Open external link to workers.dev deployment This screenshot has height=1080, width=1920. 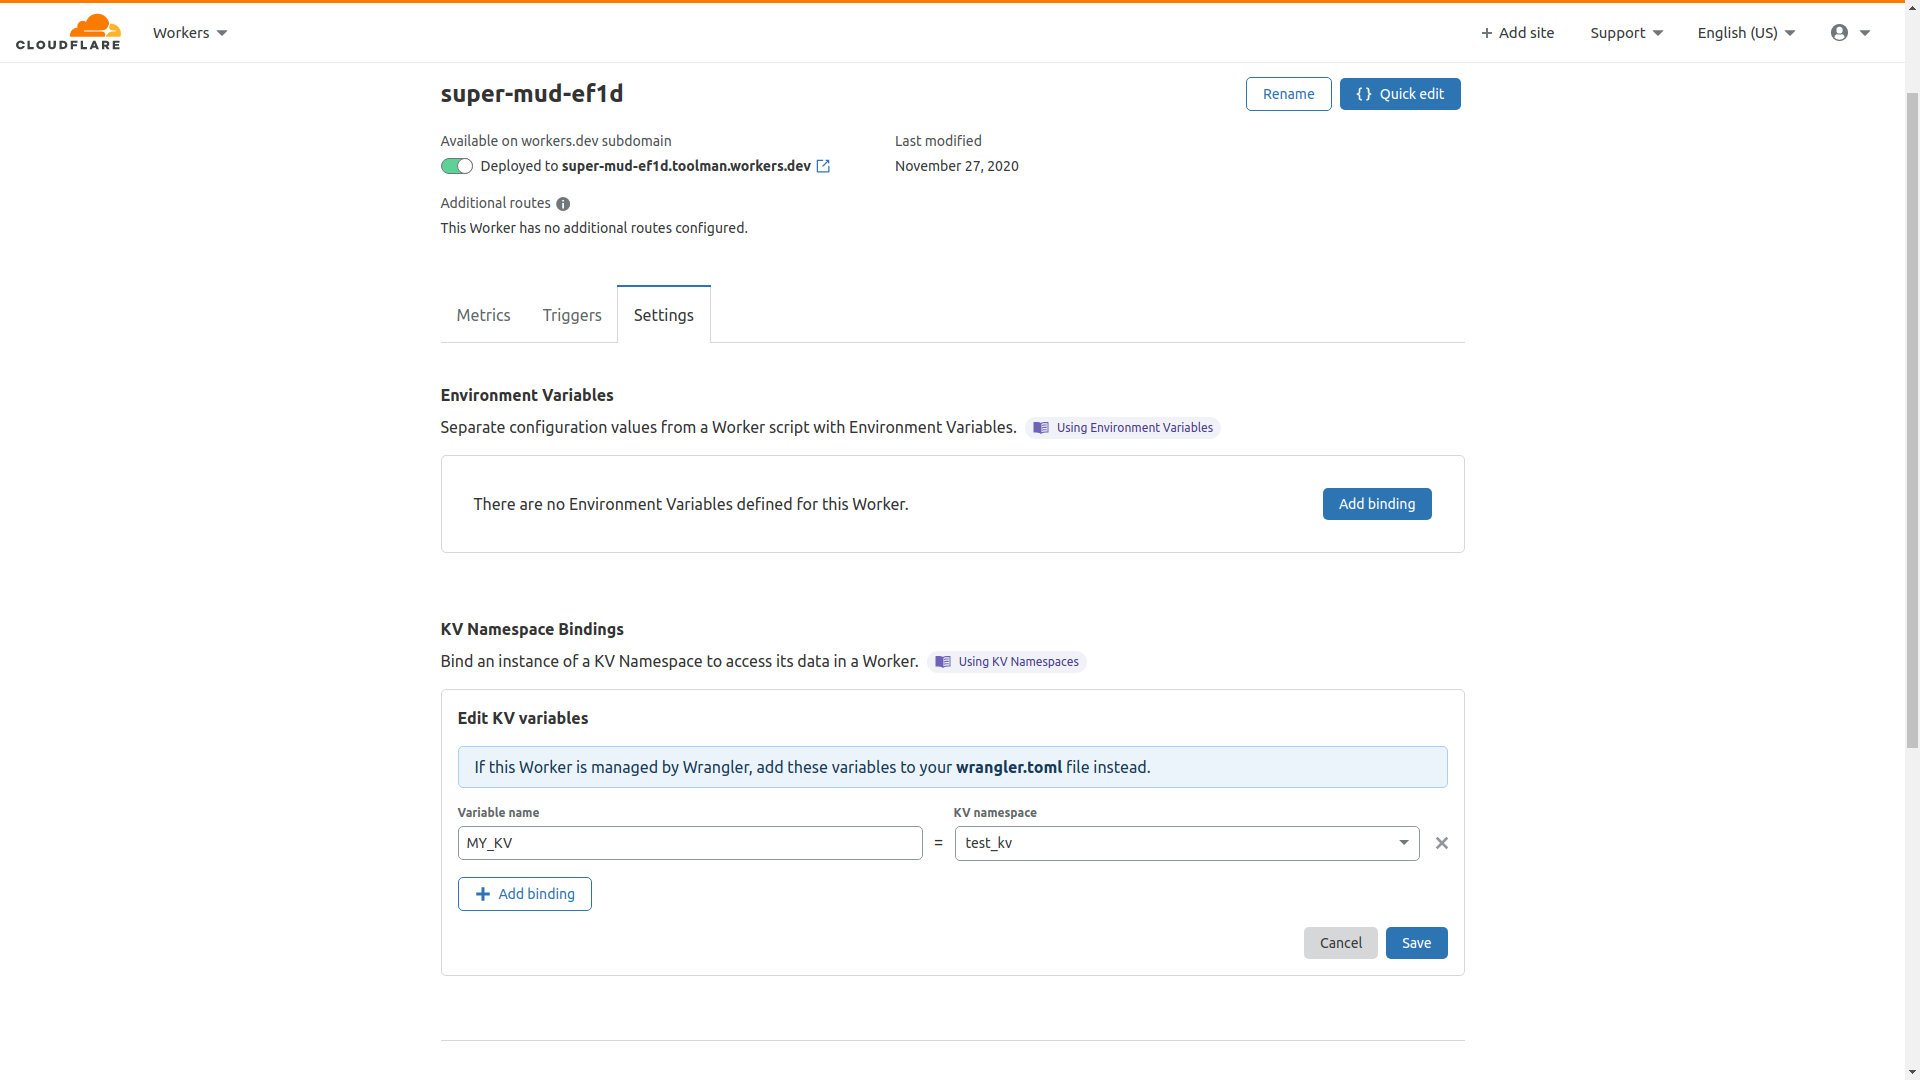823,166
